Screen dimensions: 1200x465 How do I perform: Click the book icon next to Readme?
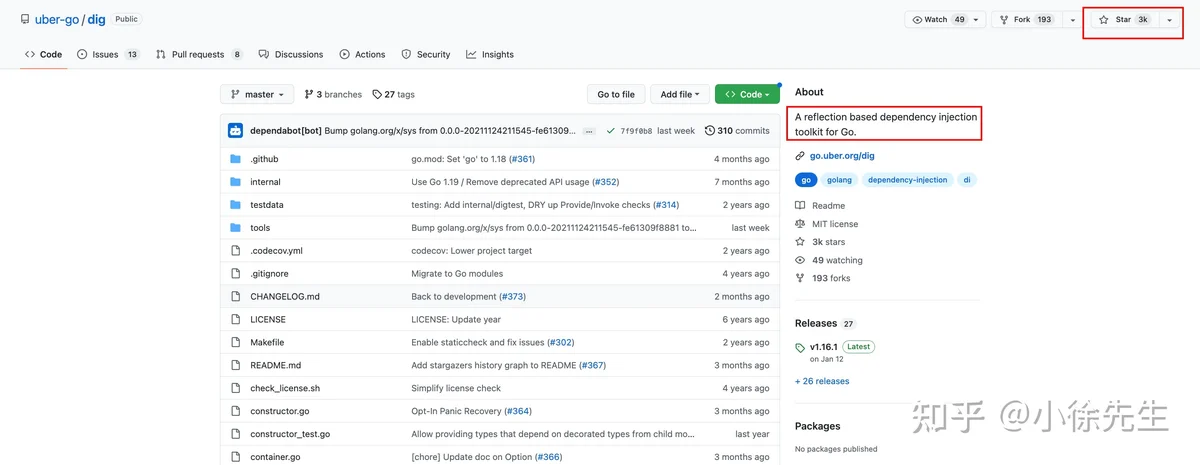(x=800, y=206)
